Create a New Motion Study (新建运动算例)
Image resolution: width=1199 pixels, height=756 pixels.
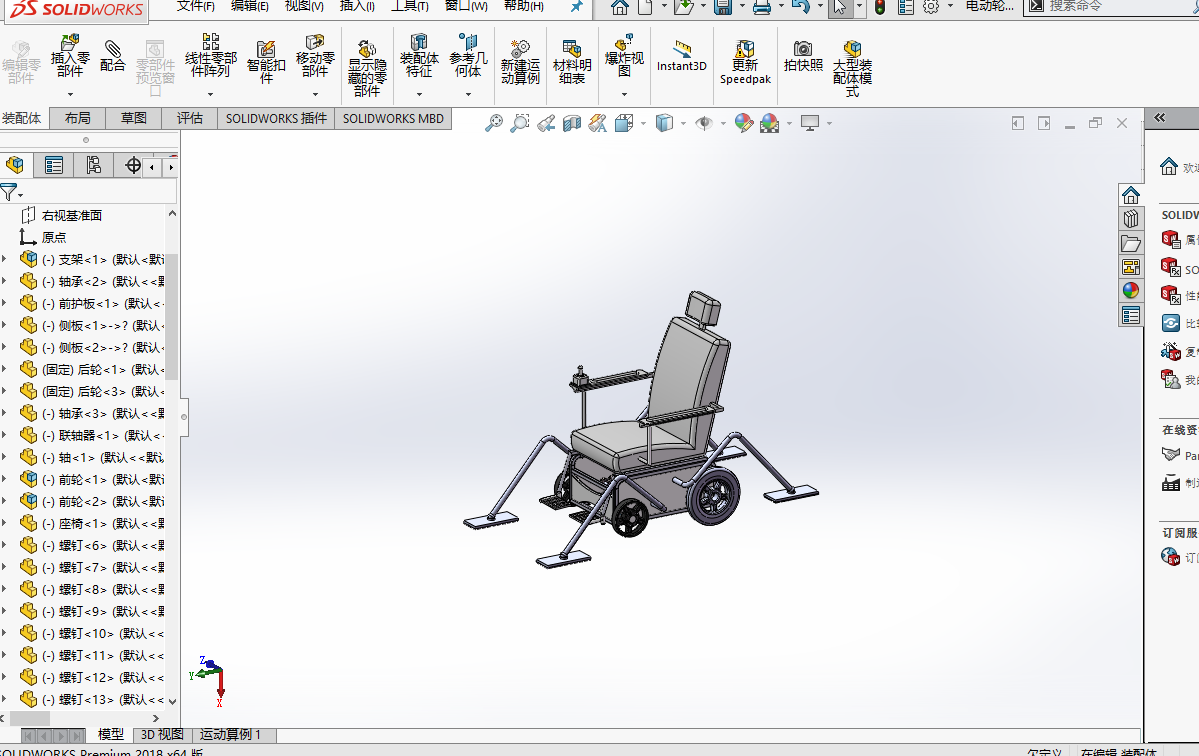click(520, 61)
